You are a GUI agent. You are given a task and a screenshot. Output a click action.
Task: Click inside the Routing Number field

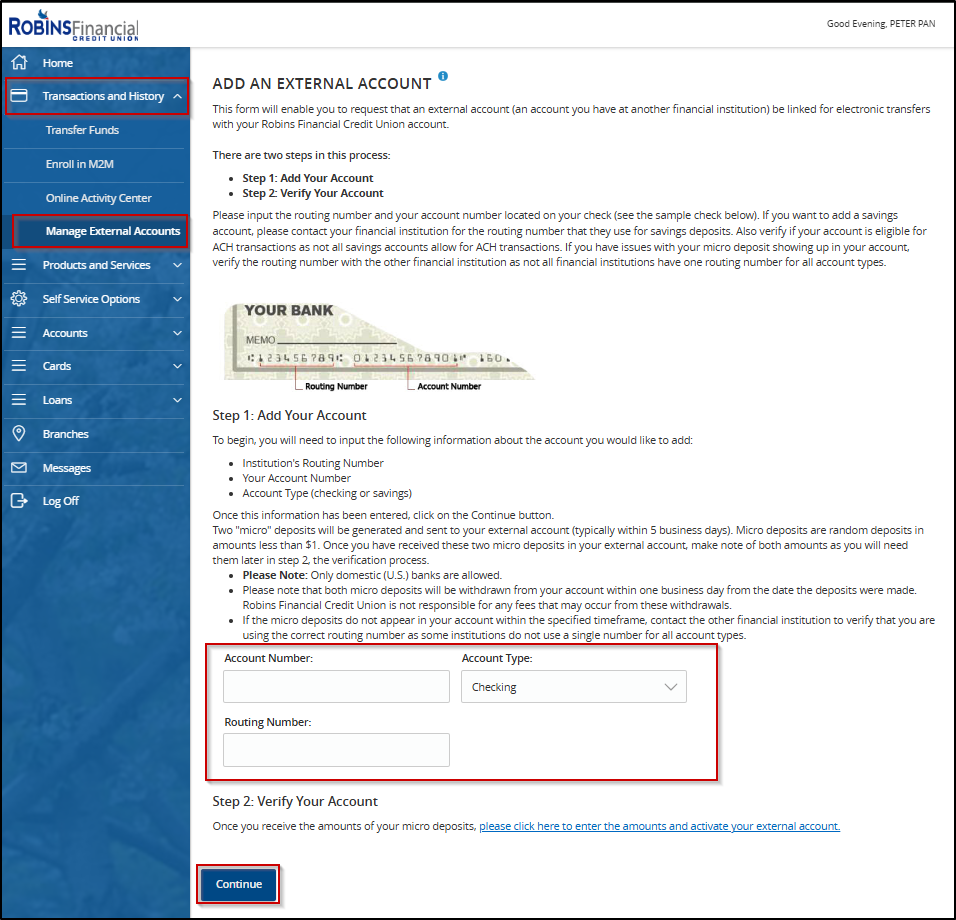click(335, 750)
